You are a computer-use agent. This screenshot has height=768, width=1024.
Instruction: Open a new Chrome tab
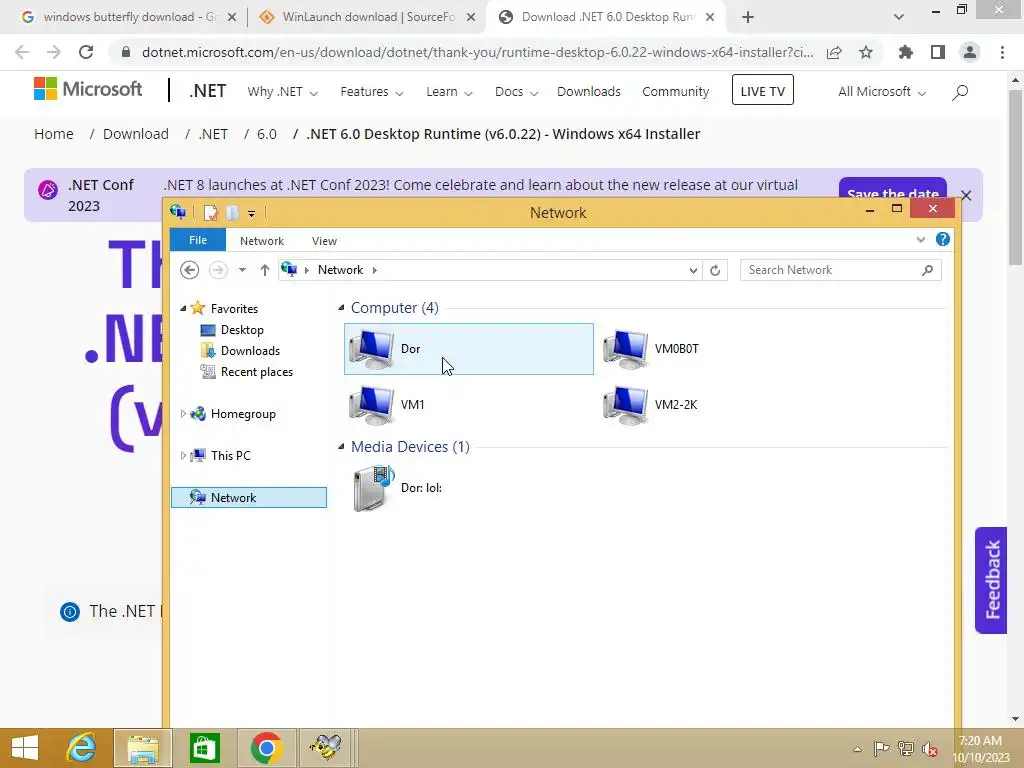[x=748, y=17]
